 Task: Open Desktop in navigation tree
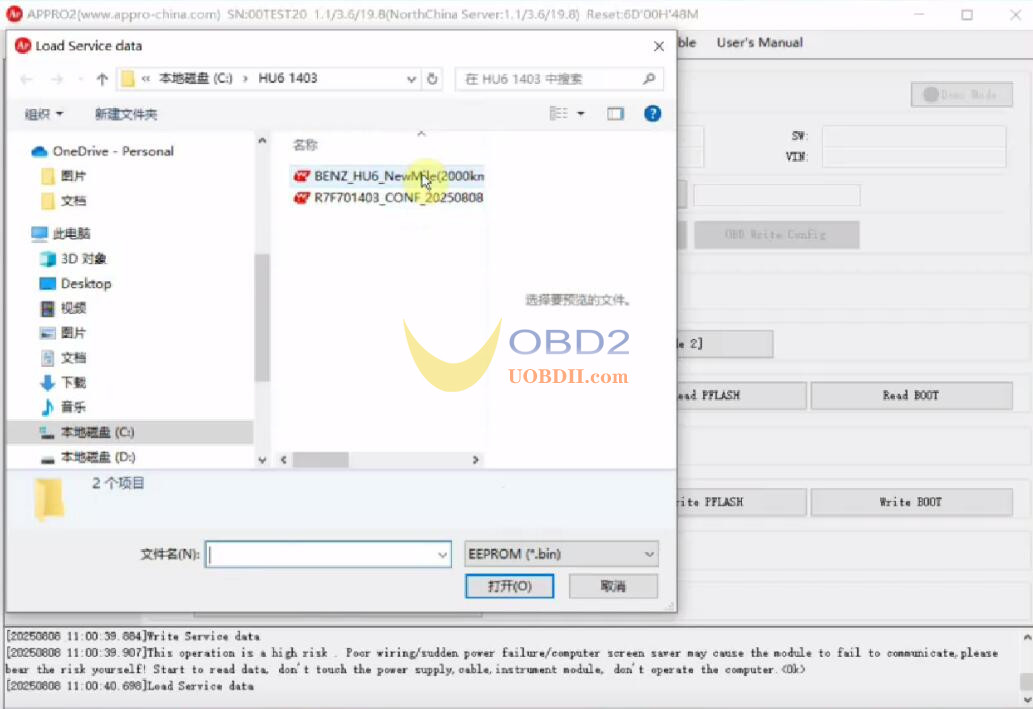click(x=86, y=283)
